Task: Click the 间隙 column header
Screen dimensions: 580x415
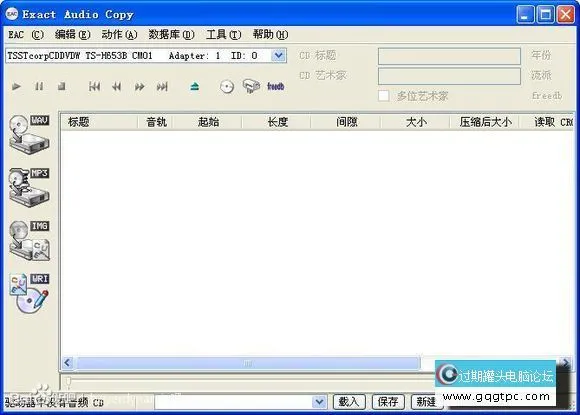Action: [346, 122]
